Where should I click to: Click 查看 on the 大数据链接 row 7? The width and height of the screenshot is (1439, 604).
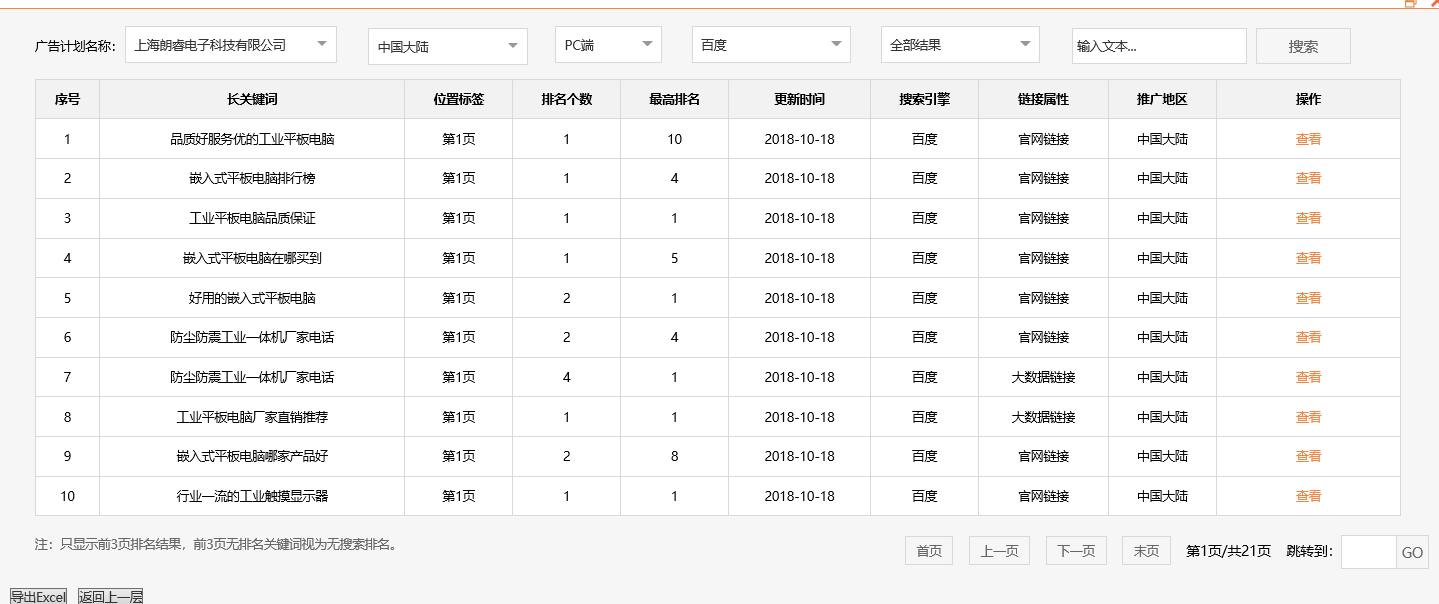[1308, 377]
